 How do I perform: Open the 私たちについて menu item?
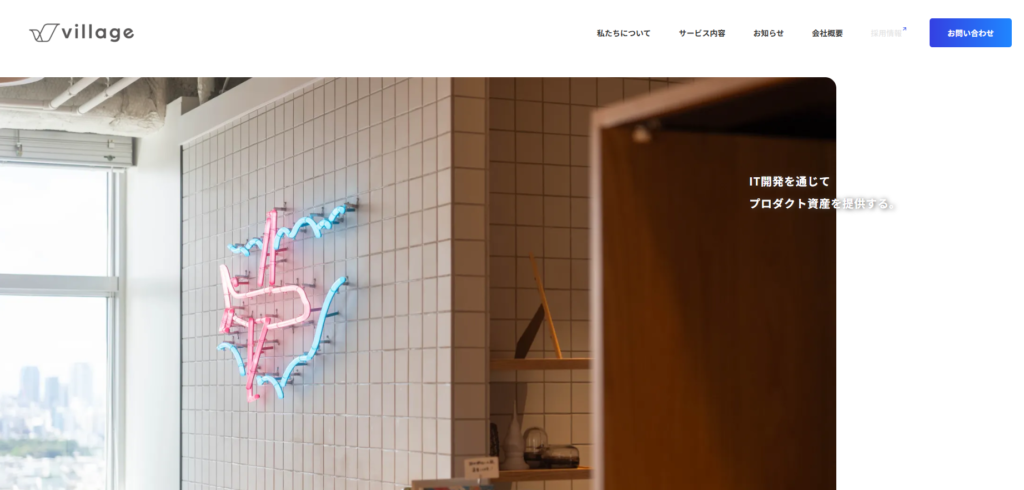tap(623, 33)
